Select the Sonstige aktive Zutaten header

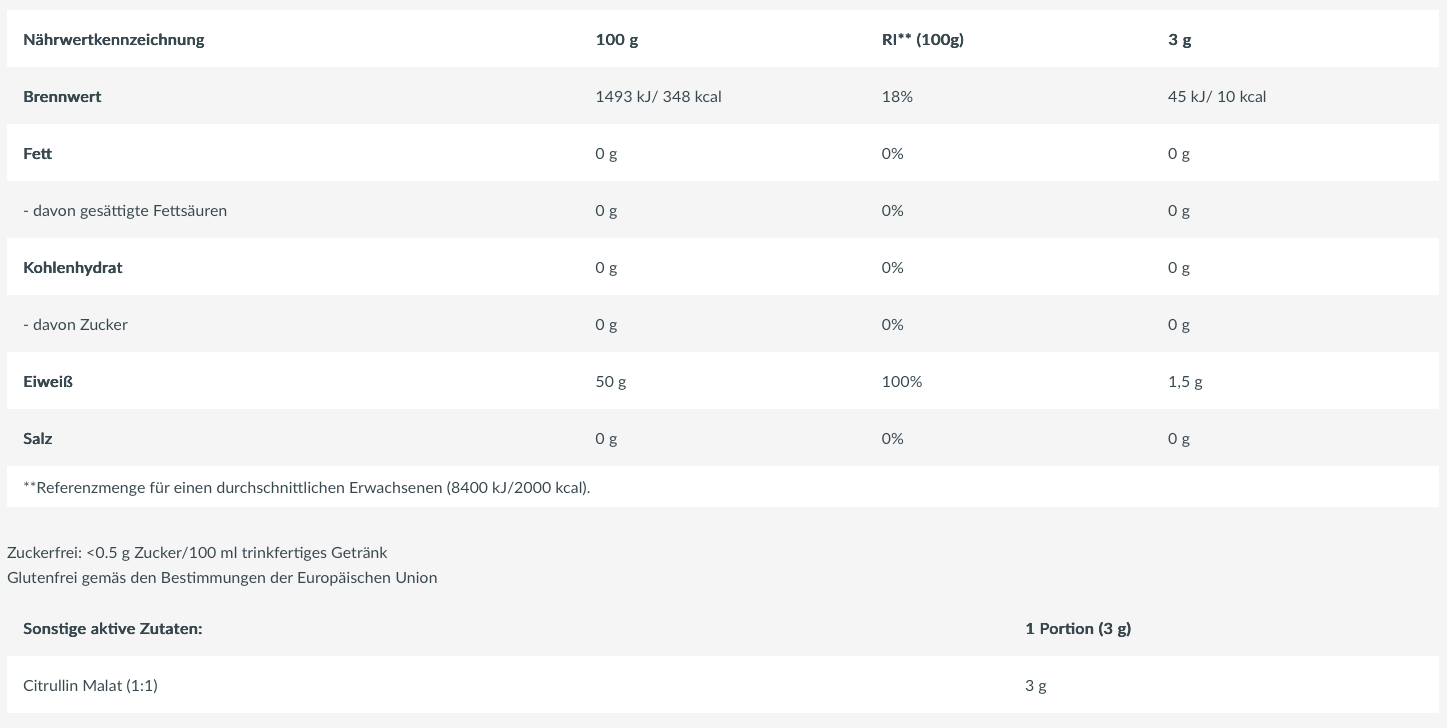(113, 629)
